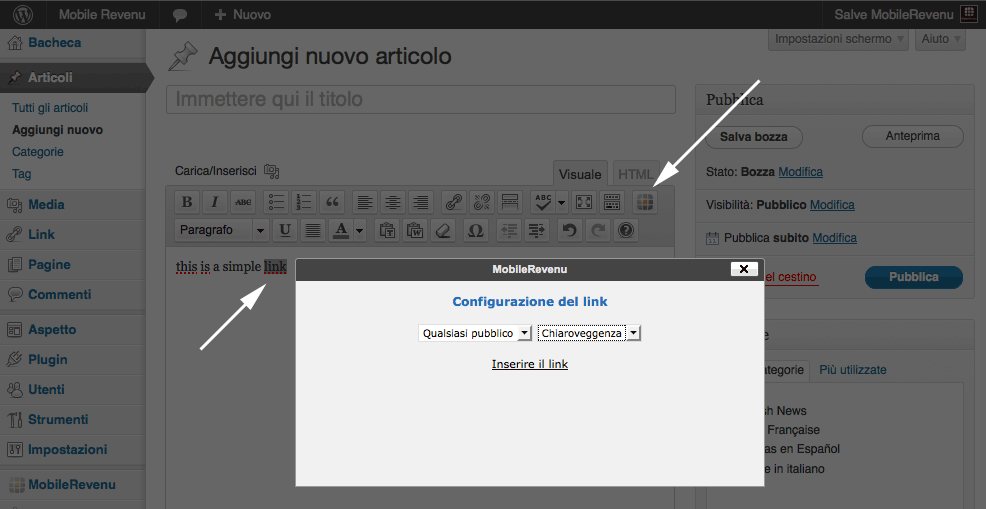Open the text color picker dropdown arrow

[360, 230]
